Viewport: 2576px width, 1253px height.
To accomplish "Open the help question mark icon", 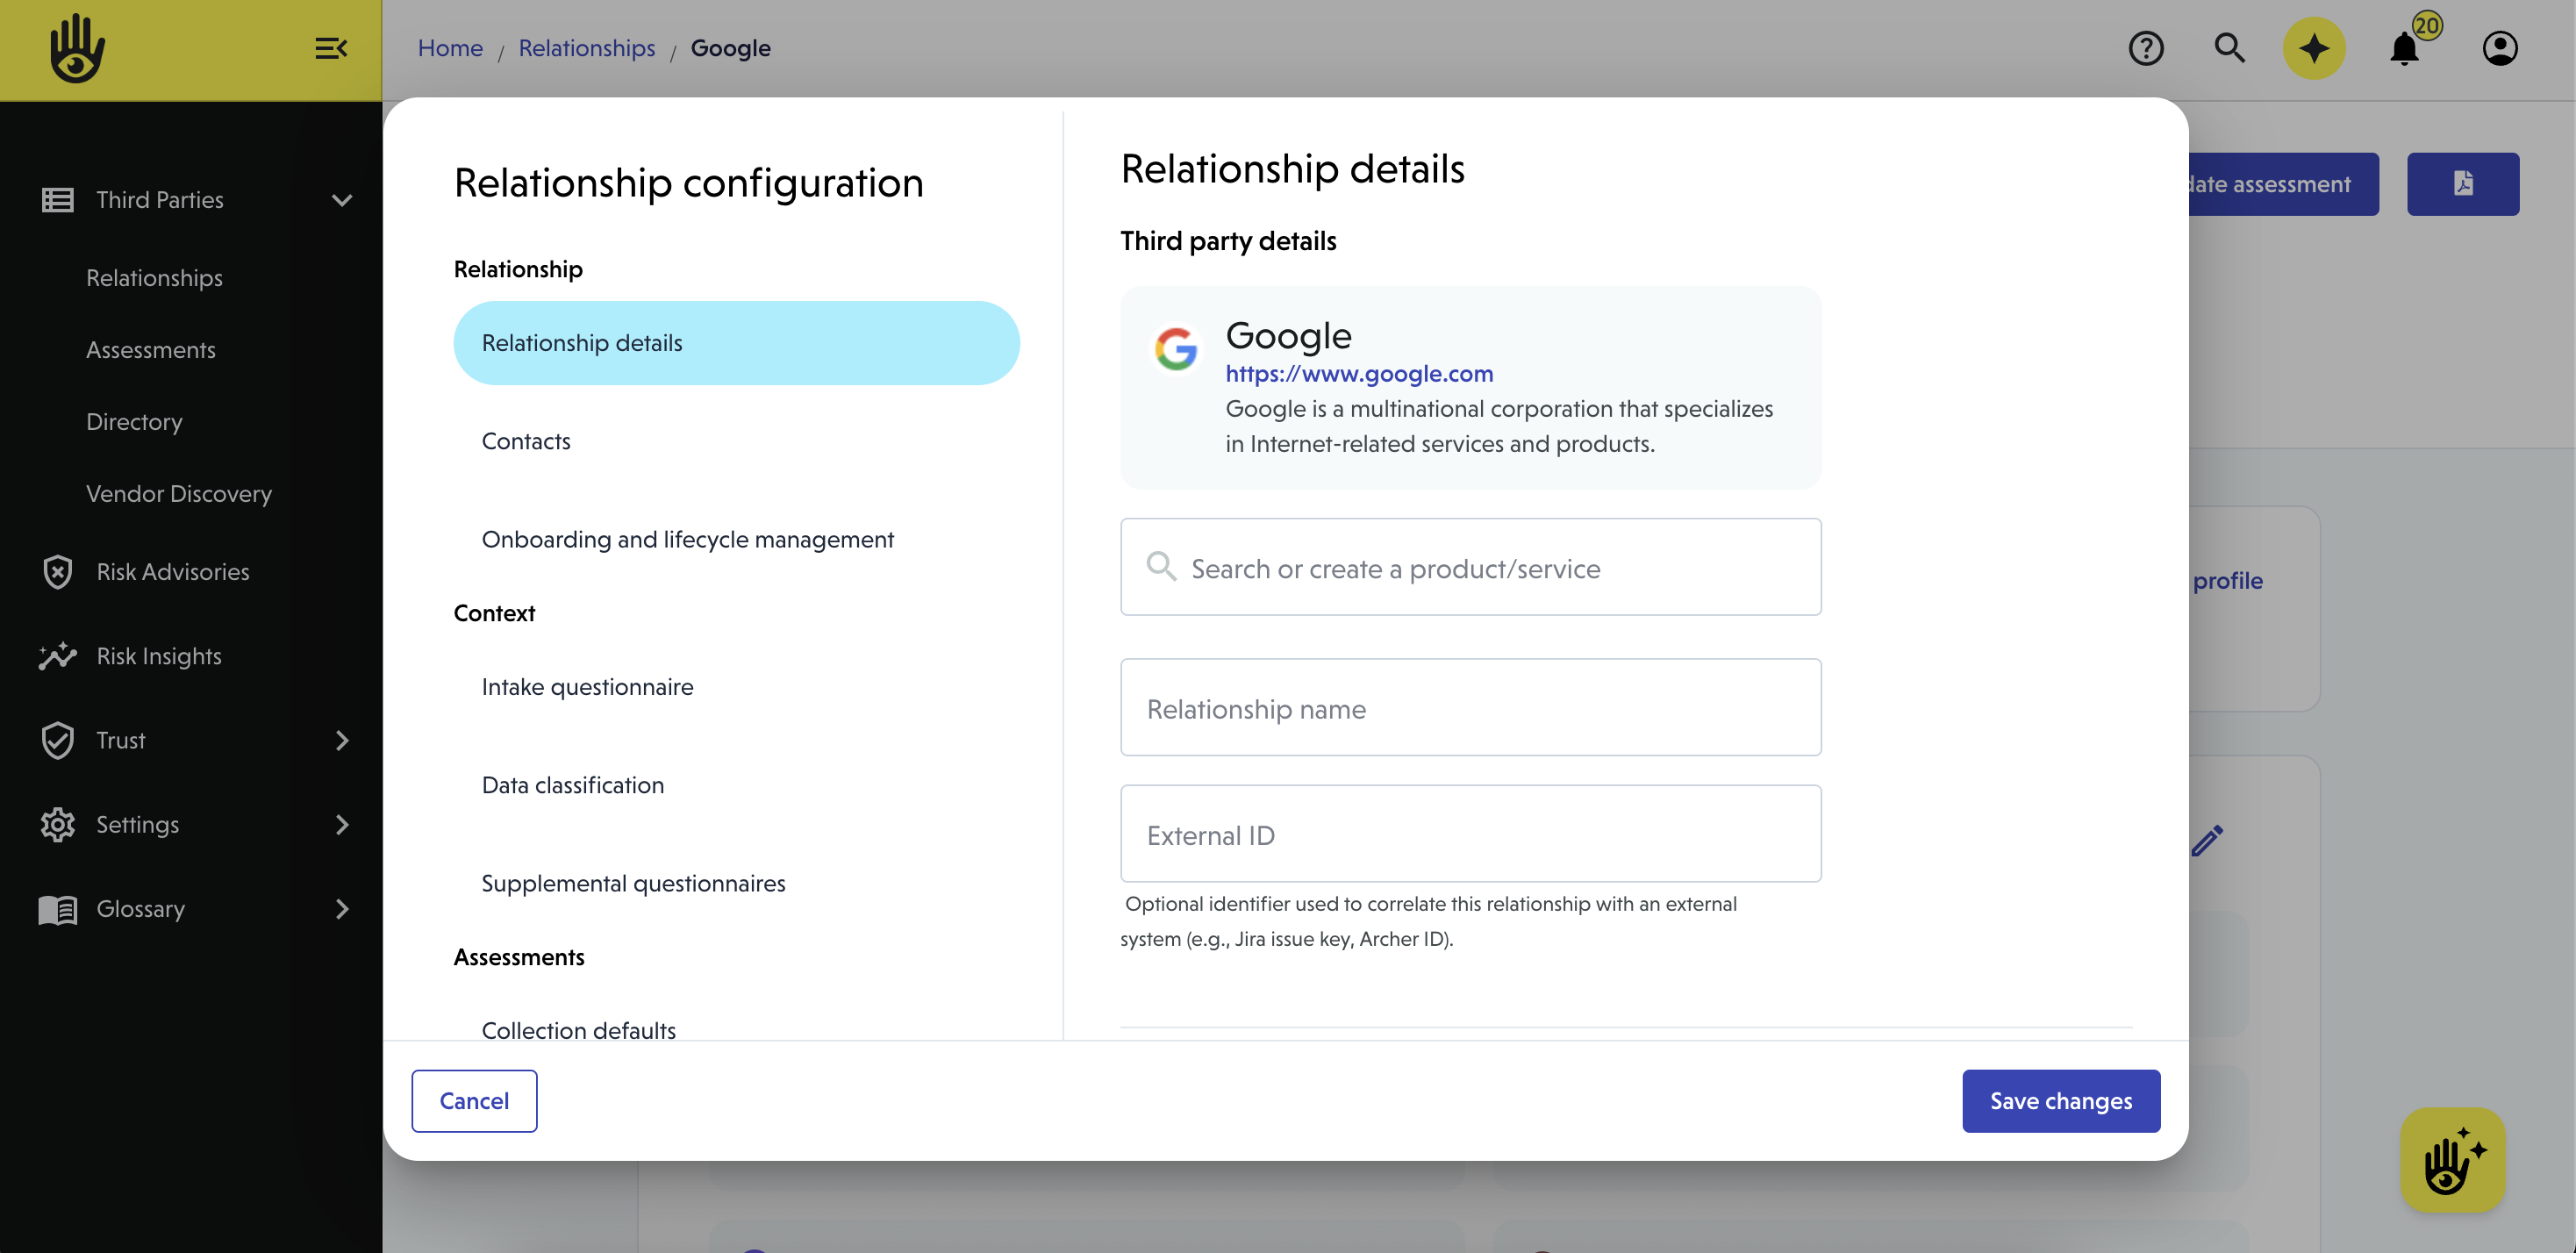I will [2145, 48].
